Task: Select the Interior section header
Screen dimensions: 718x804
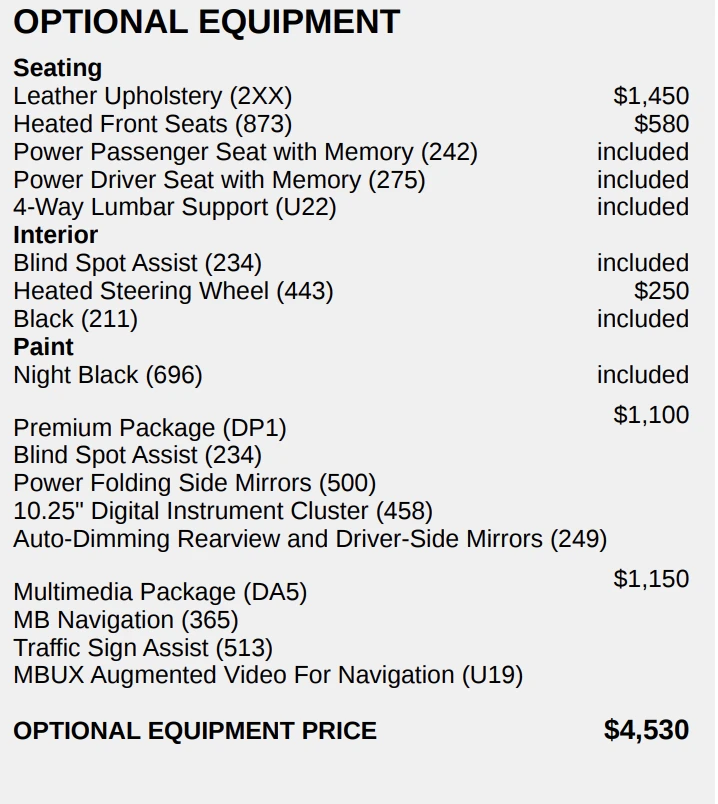Action: tap(55, 235)
